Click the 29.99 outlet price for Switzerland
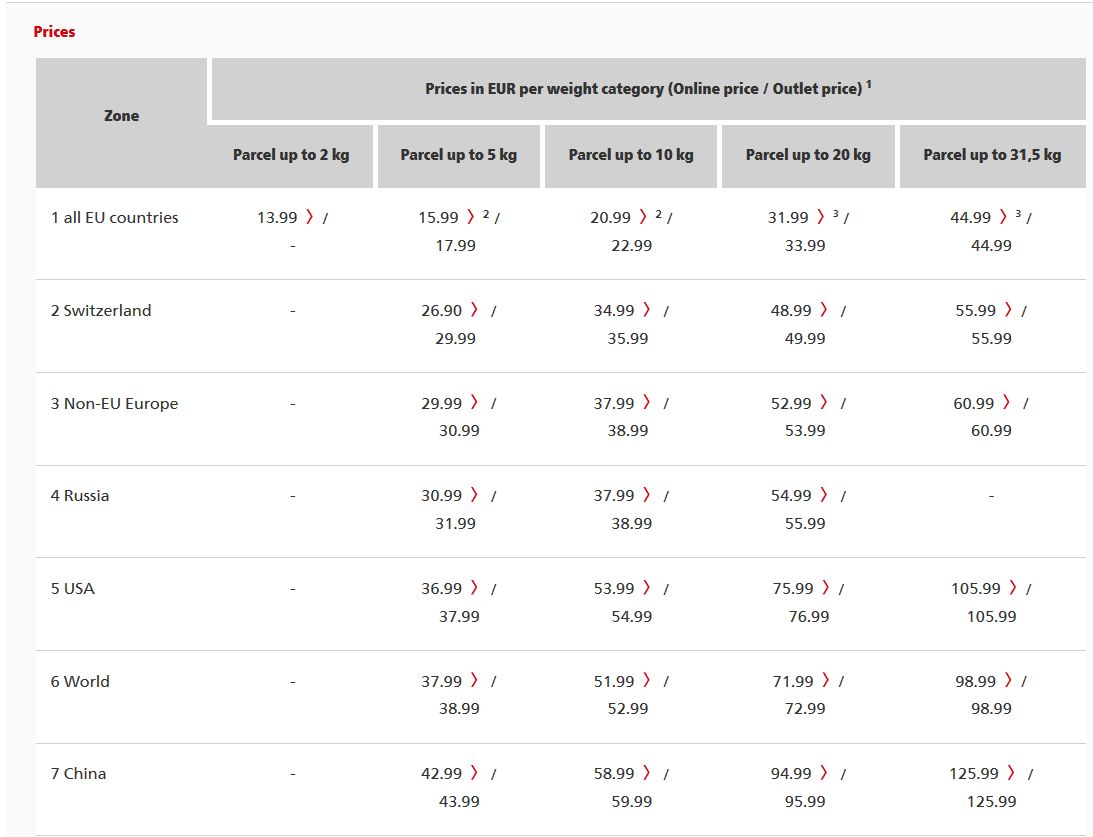The height and width of the screenshot is (837, 1093). point(455,338)
